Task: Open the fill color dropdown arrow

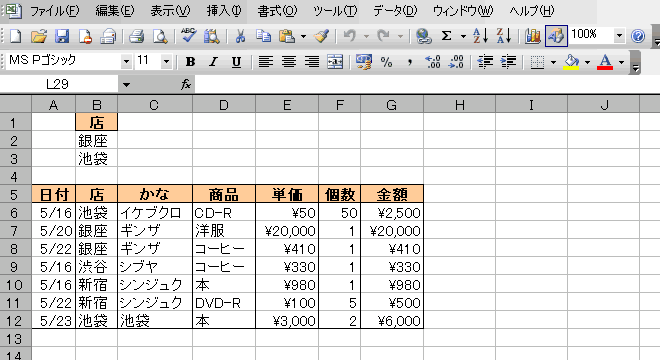Action: coord(587,62)
